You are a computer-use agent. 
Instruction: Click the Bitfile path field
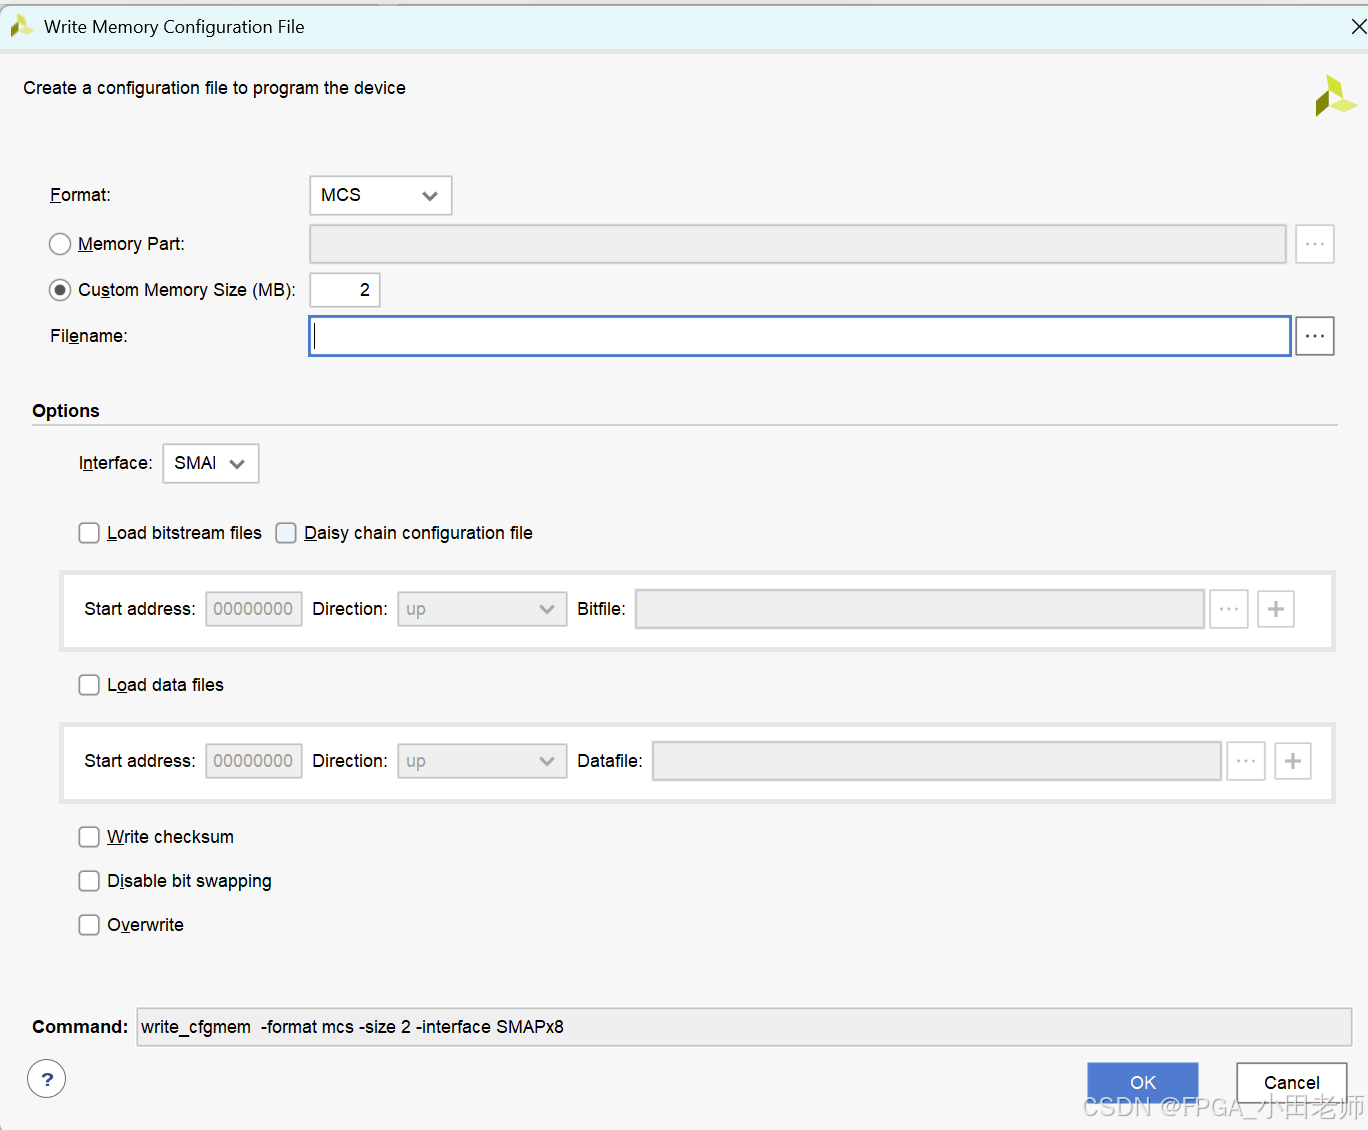click(x=920, y=609)
